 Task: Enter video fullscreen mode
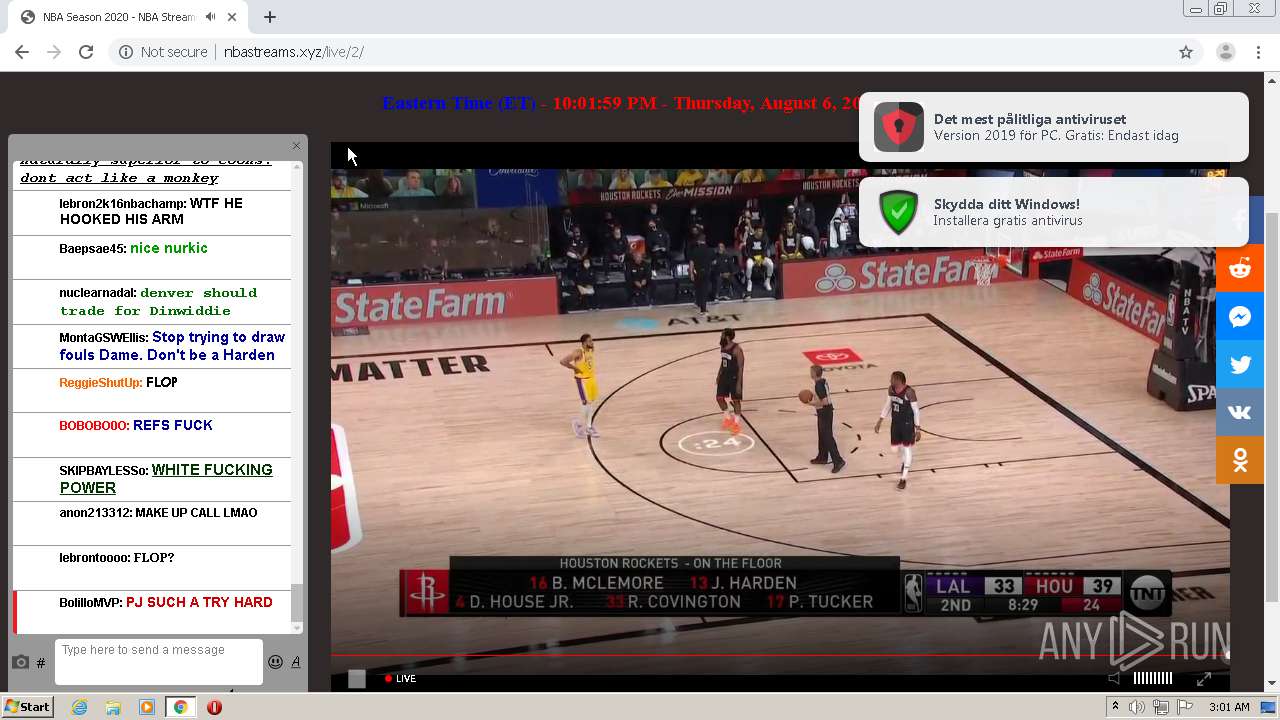click(1204, 678)
